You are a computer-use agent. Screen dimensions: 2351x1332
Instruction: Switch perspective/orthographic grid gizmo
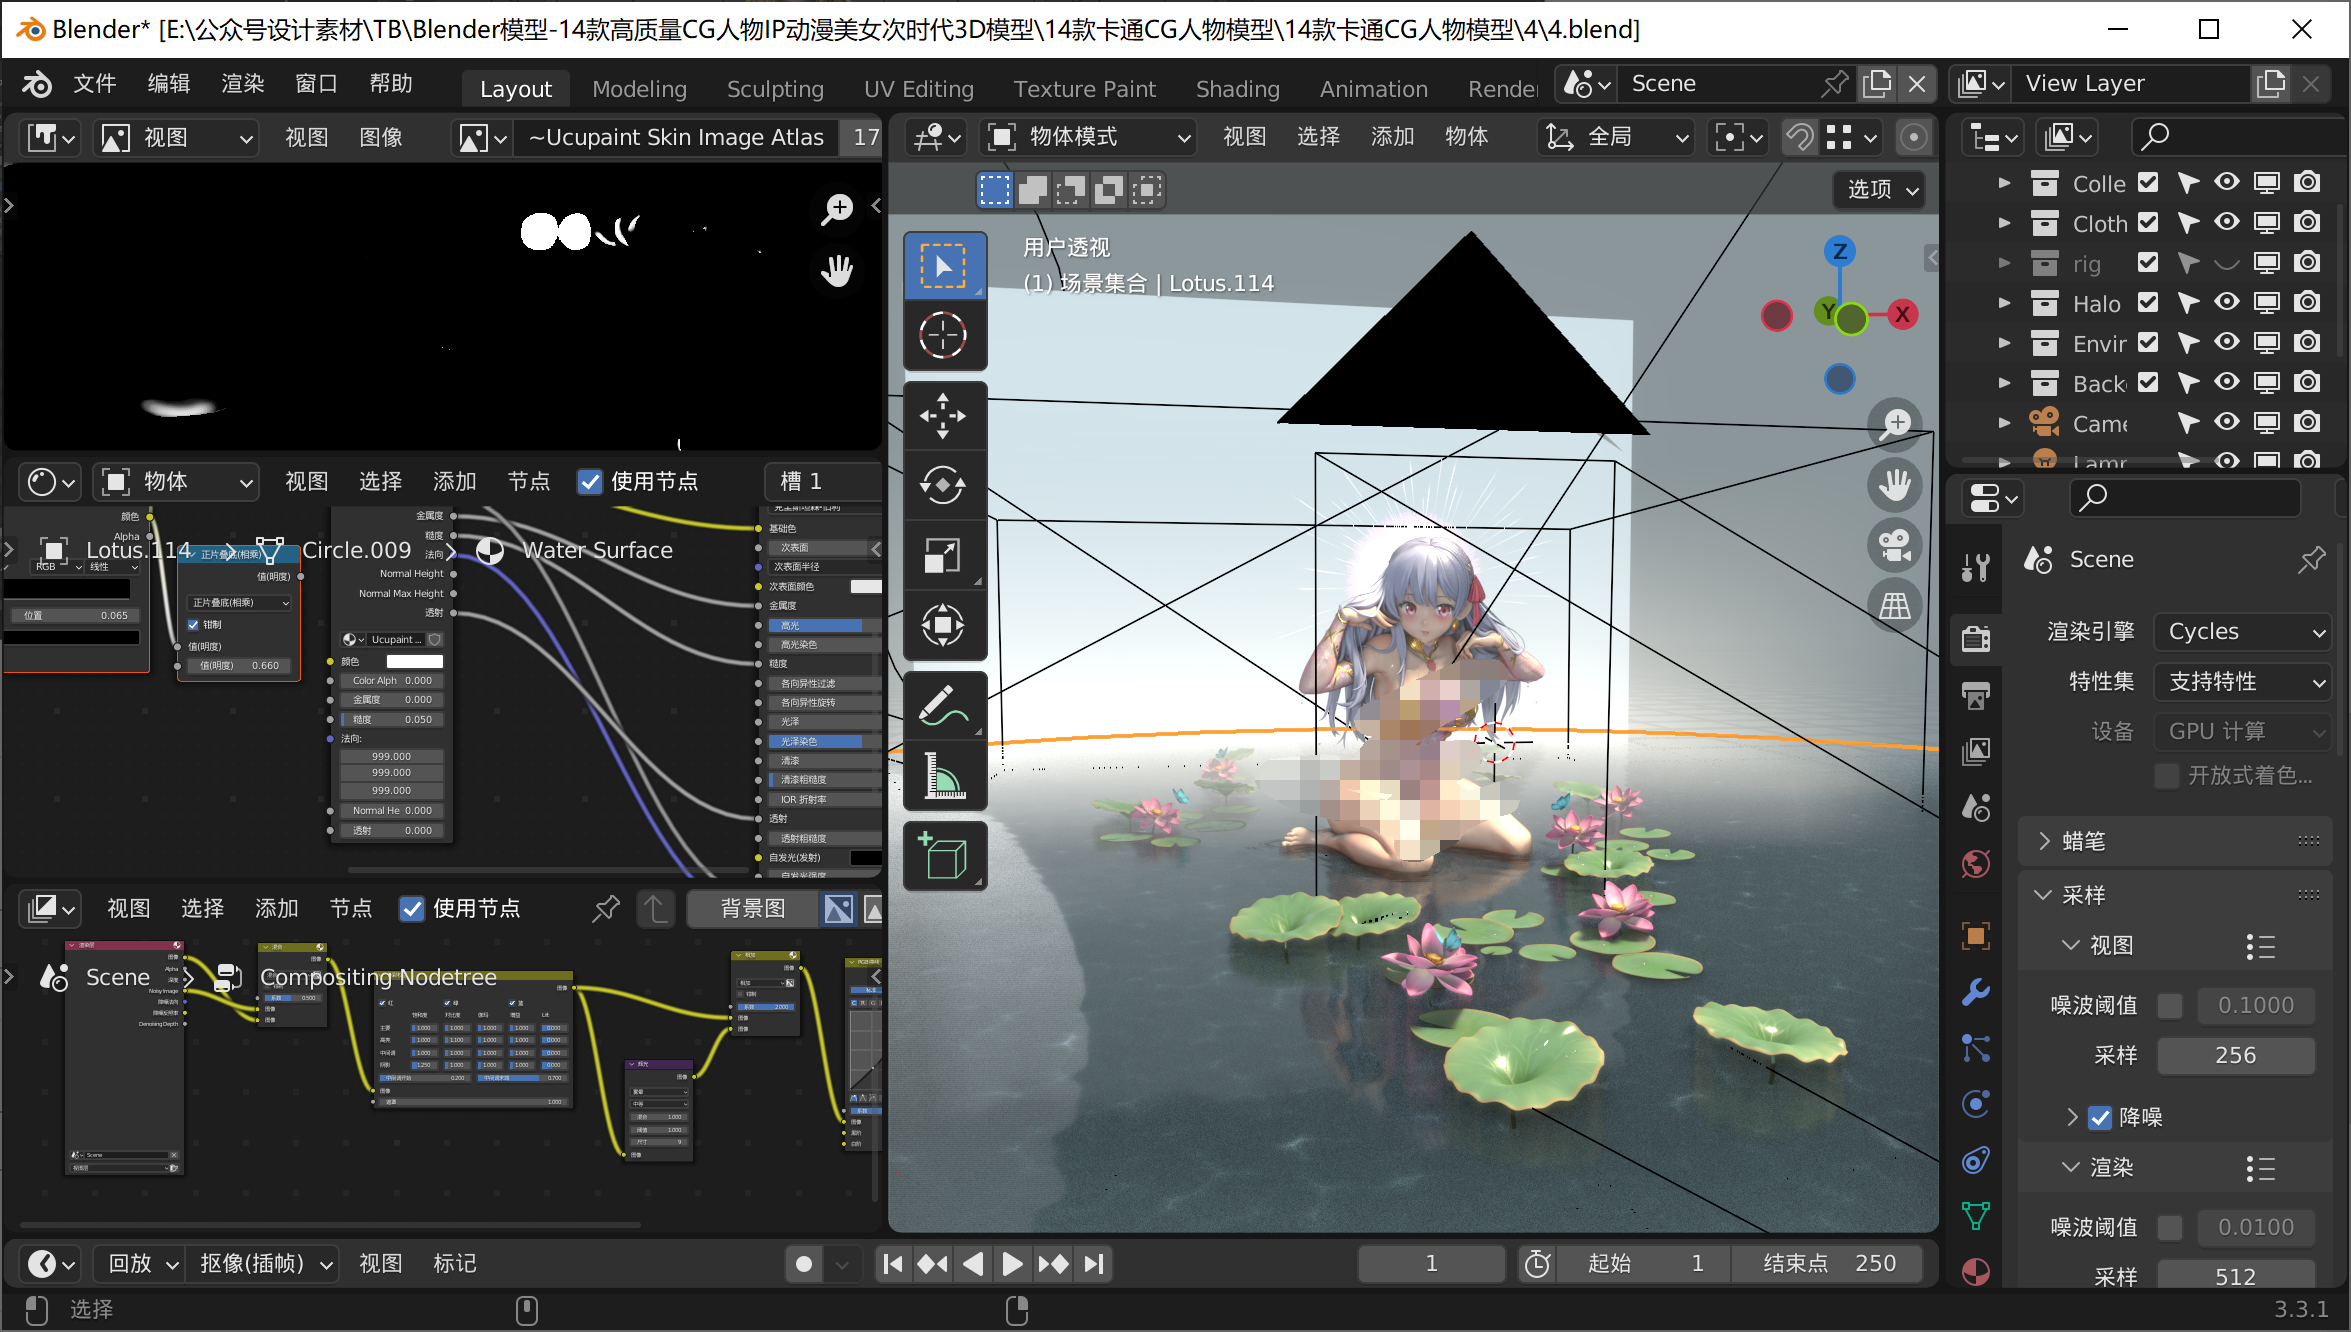click(1894, 606)
